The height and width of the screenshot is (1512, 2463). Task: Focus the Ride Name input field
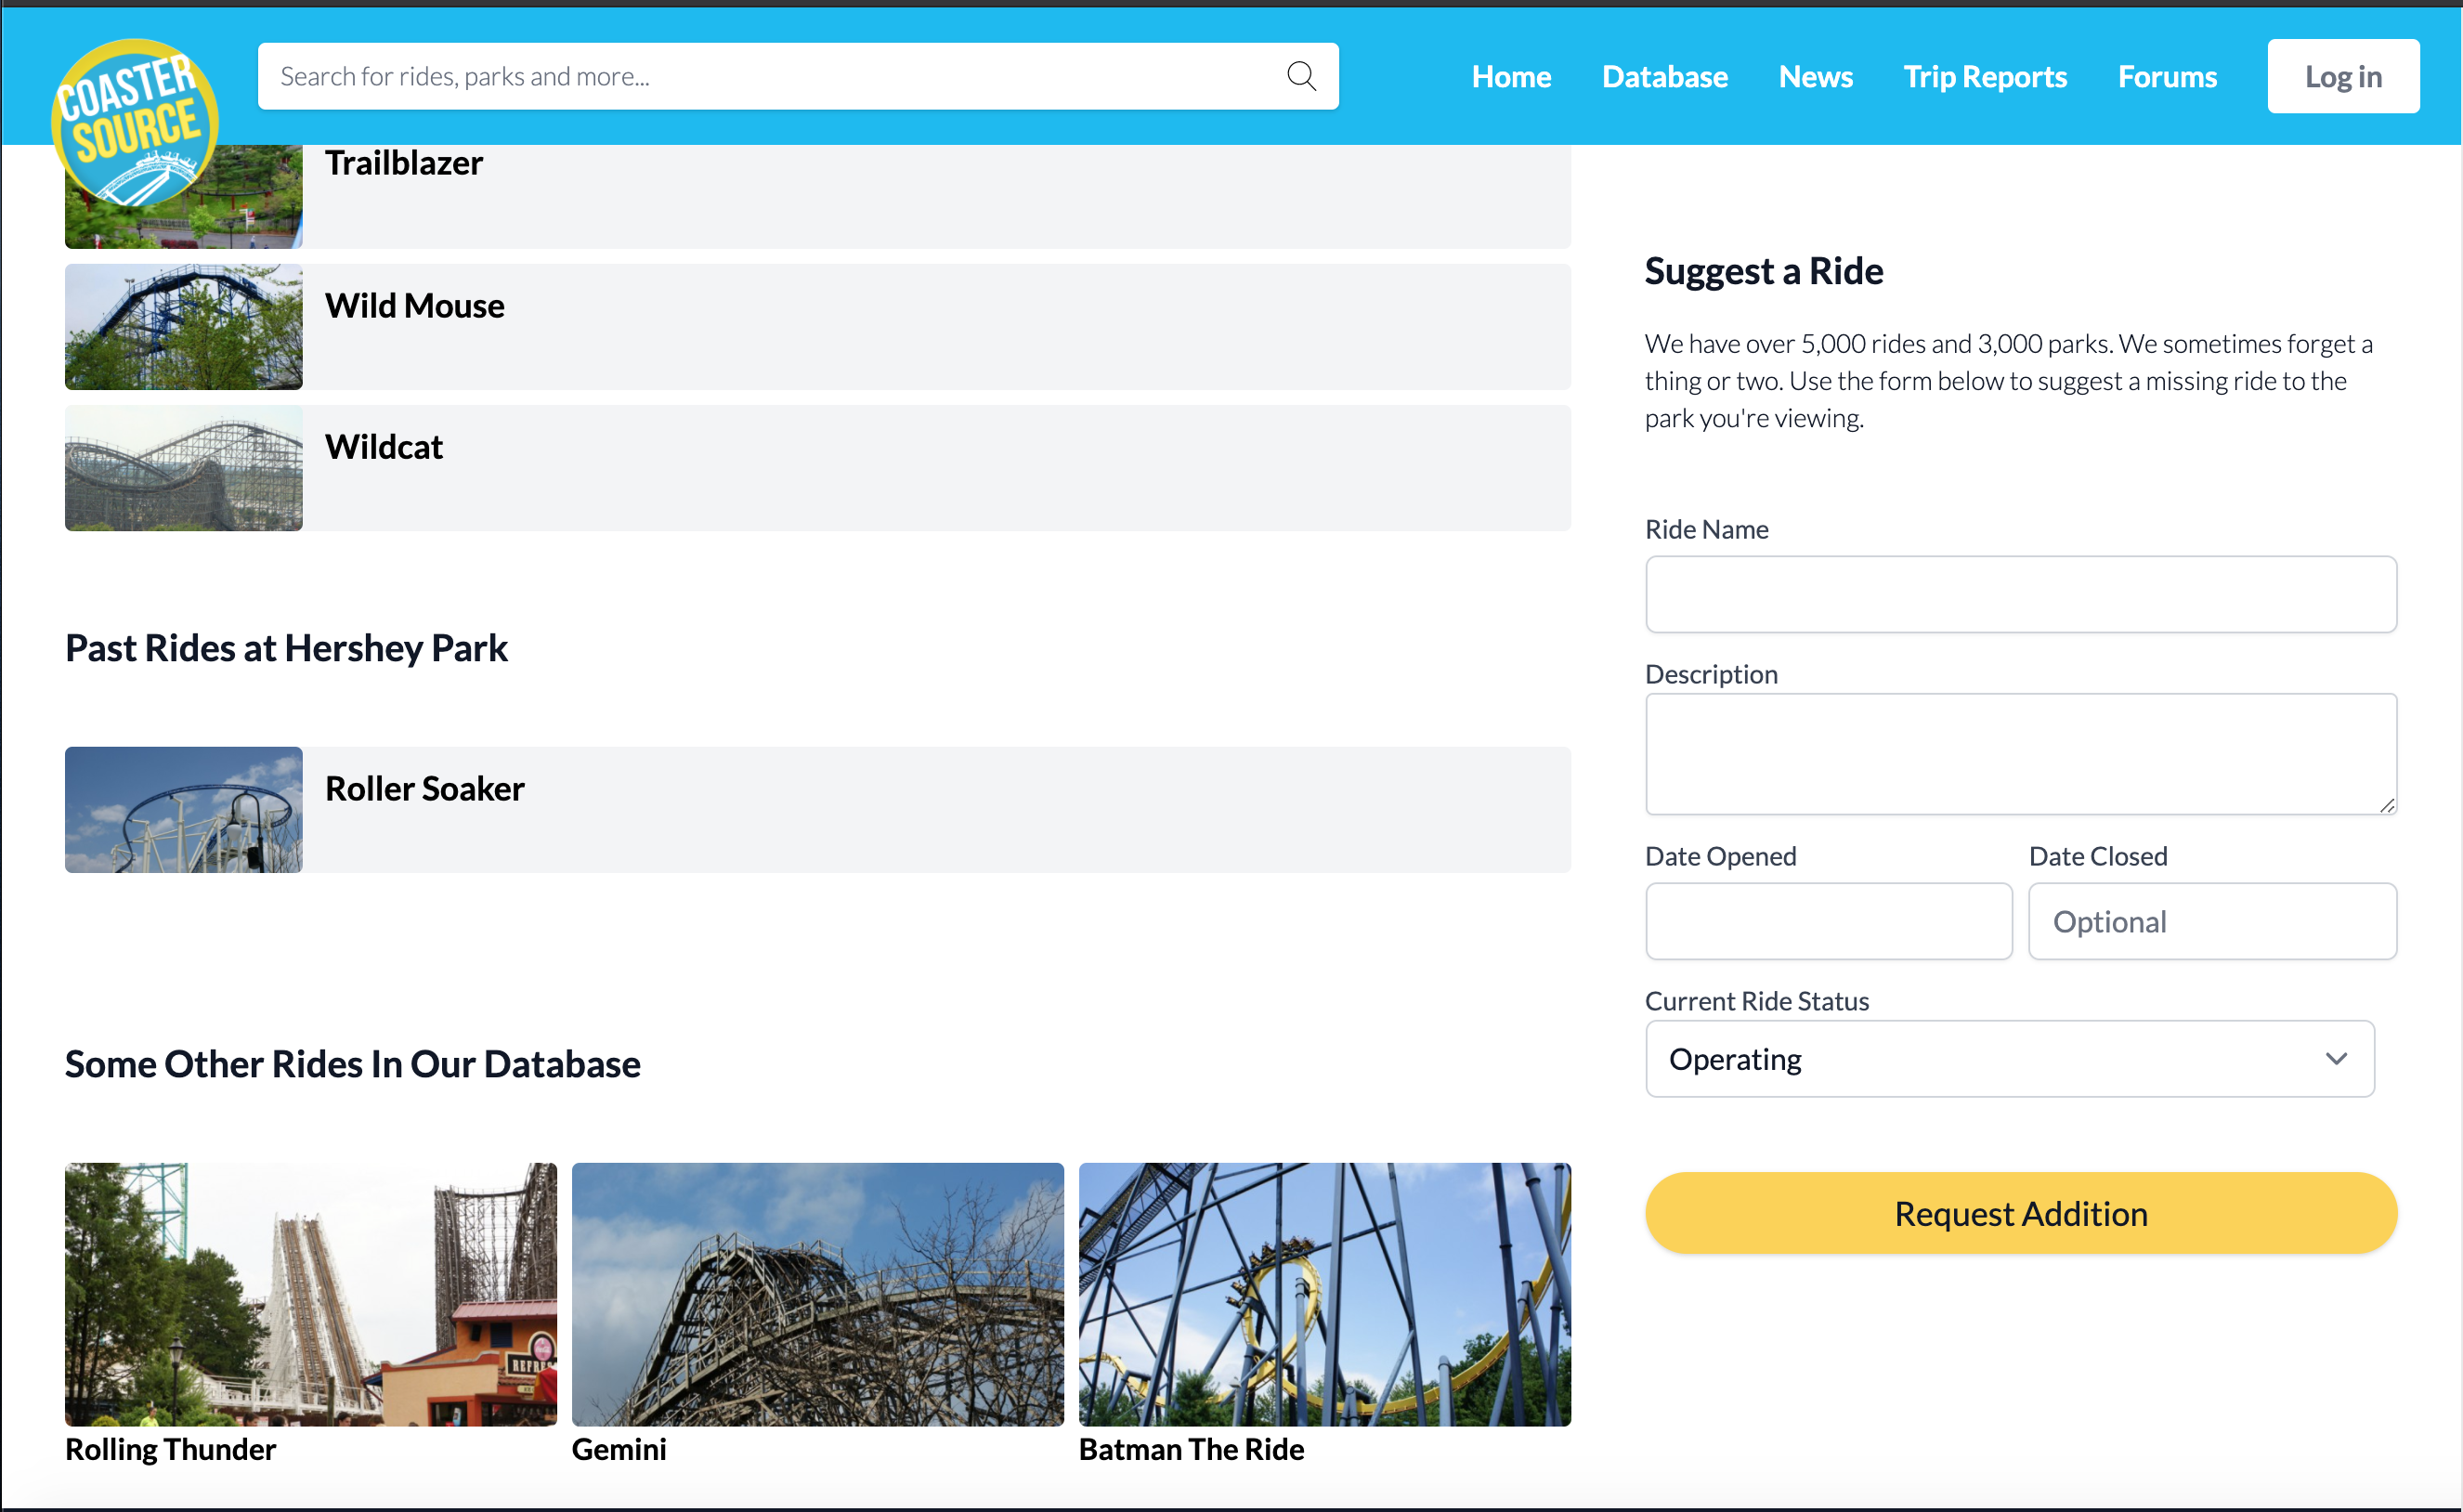tap(2020, 594)
